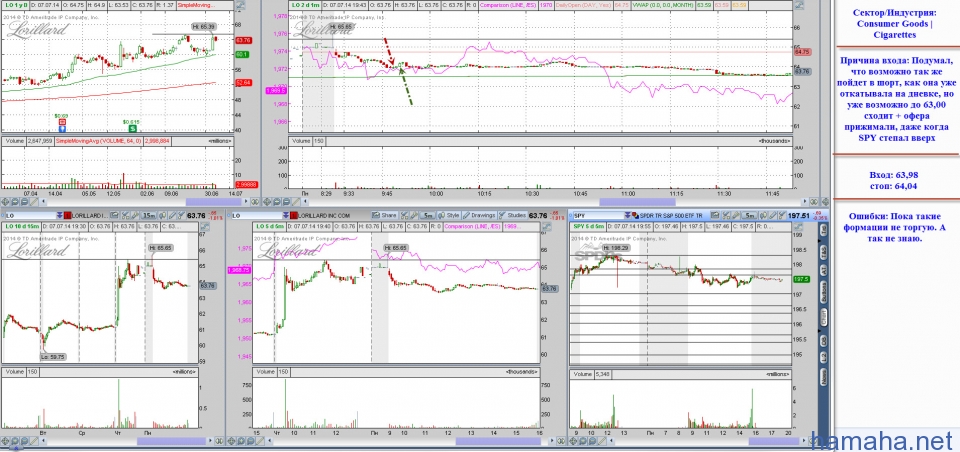
Task: Open the L2 sidebar tab
Action: click(x=823, y=356)
